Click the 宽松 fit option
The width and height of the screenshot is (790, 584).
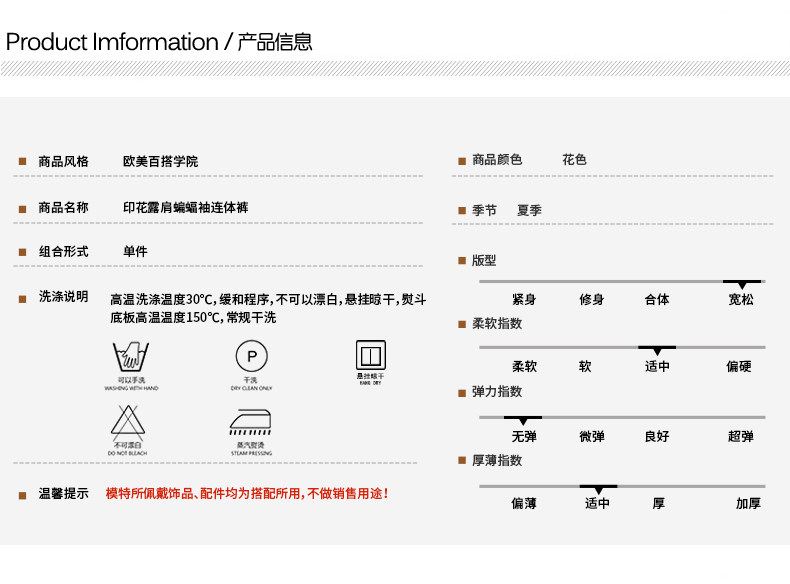pos(741,300)
